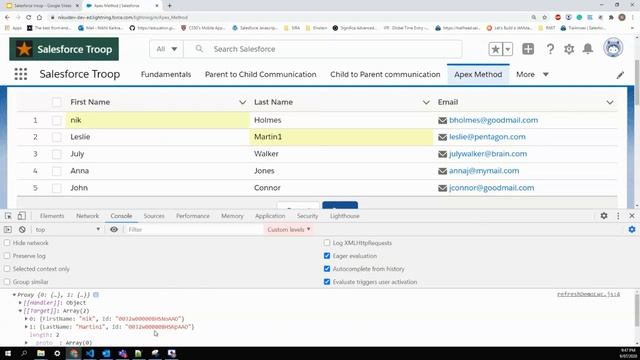Open the Custom levels dropdown
The height and width of the screenshot is (360, 640).
[x=289, y=229]
